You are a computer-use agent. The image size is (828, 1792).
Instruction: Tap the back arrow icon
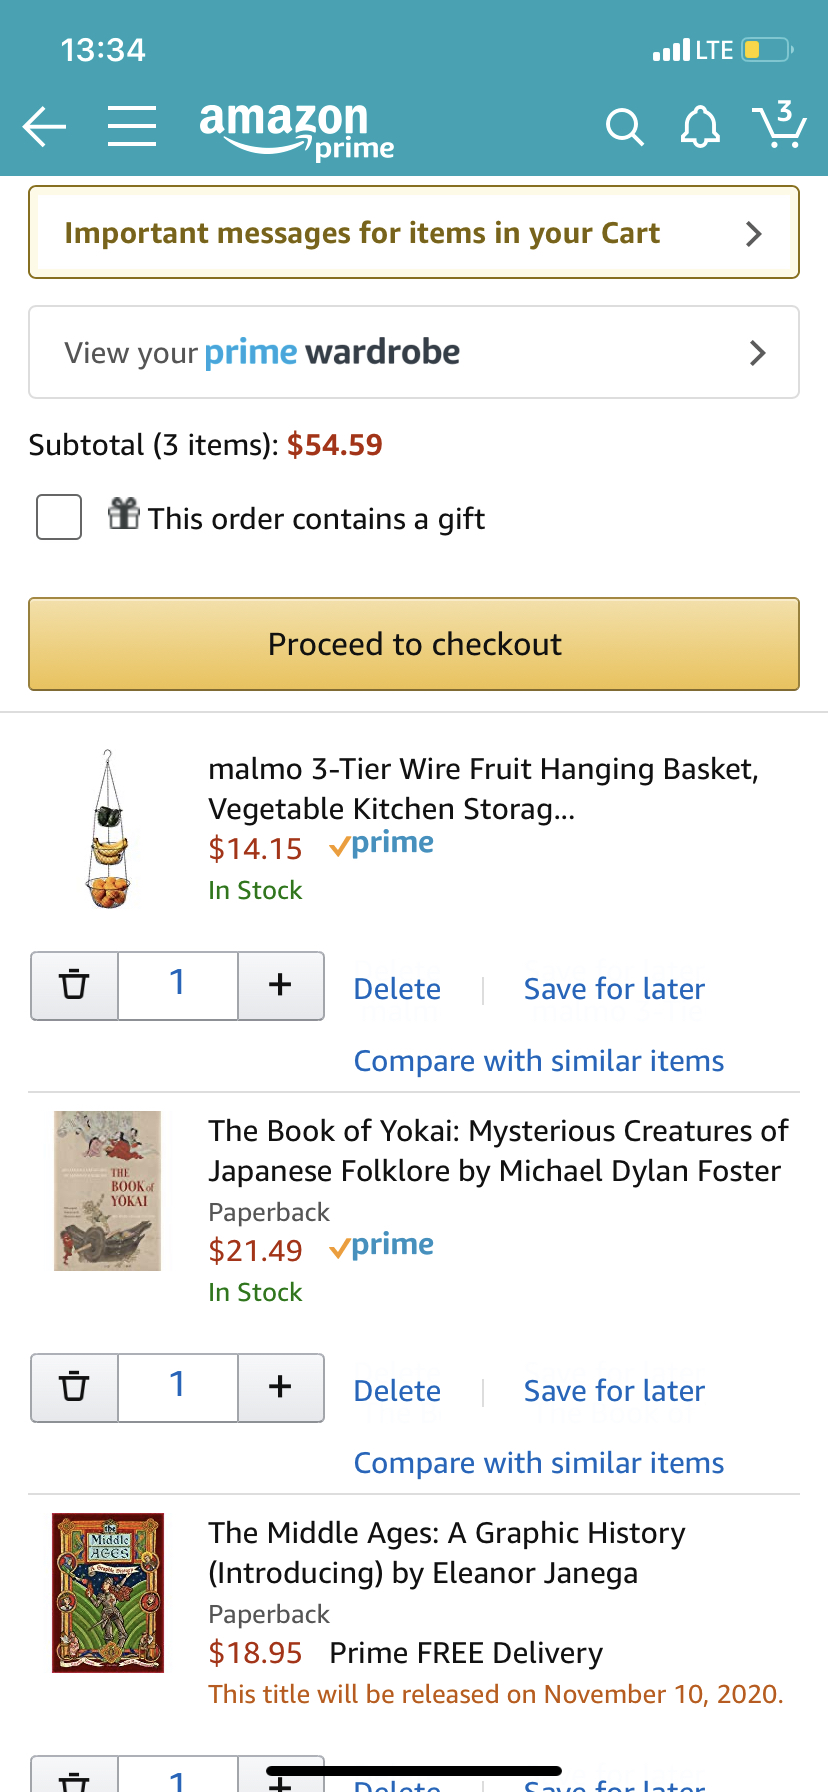44,127
